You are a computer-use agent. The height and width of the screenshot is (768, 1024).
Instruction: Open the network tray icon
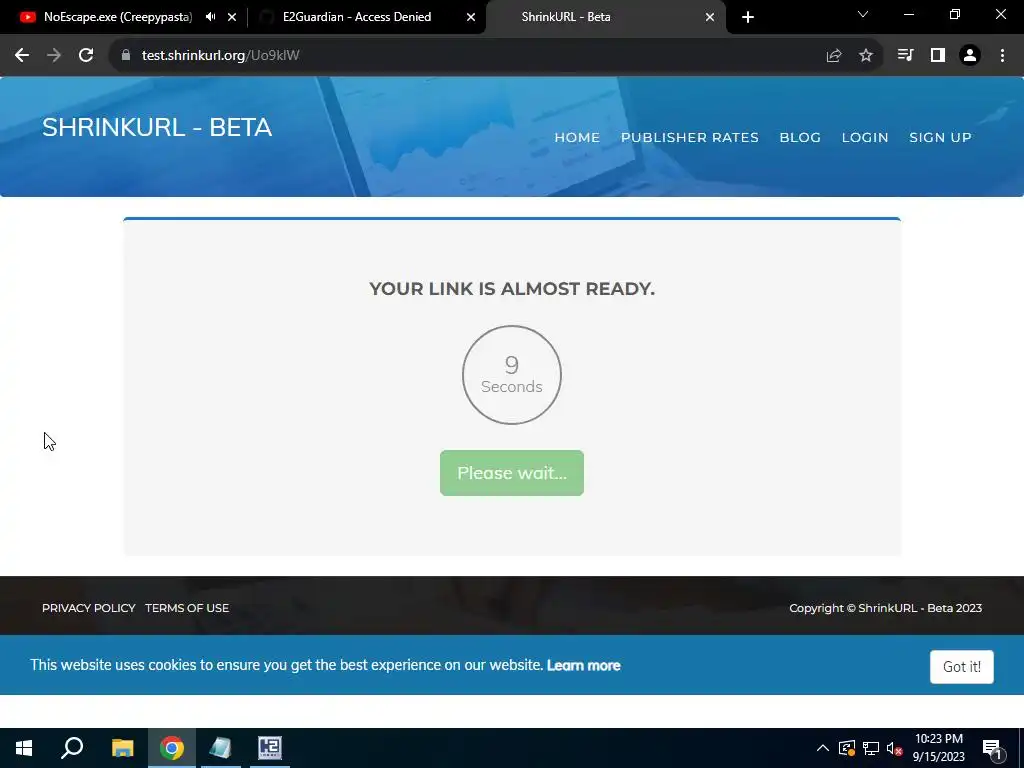(x=871, y=748)
